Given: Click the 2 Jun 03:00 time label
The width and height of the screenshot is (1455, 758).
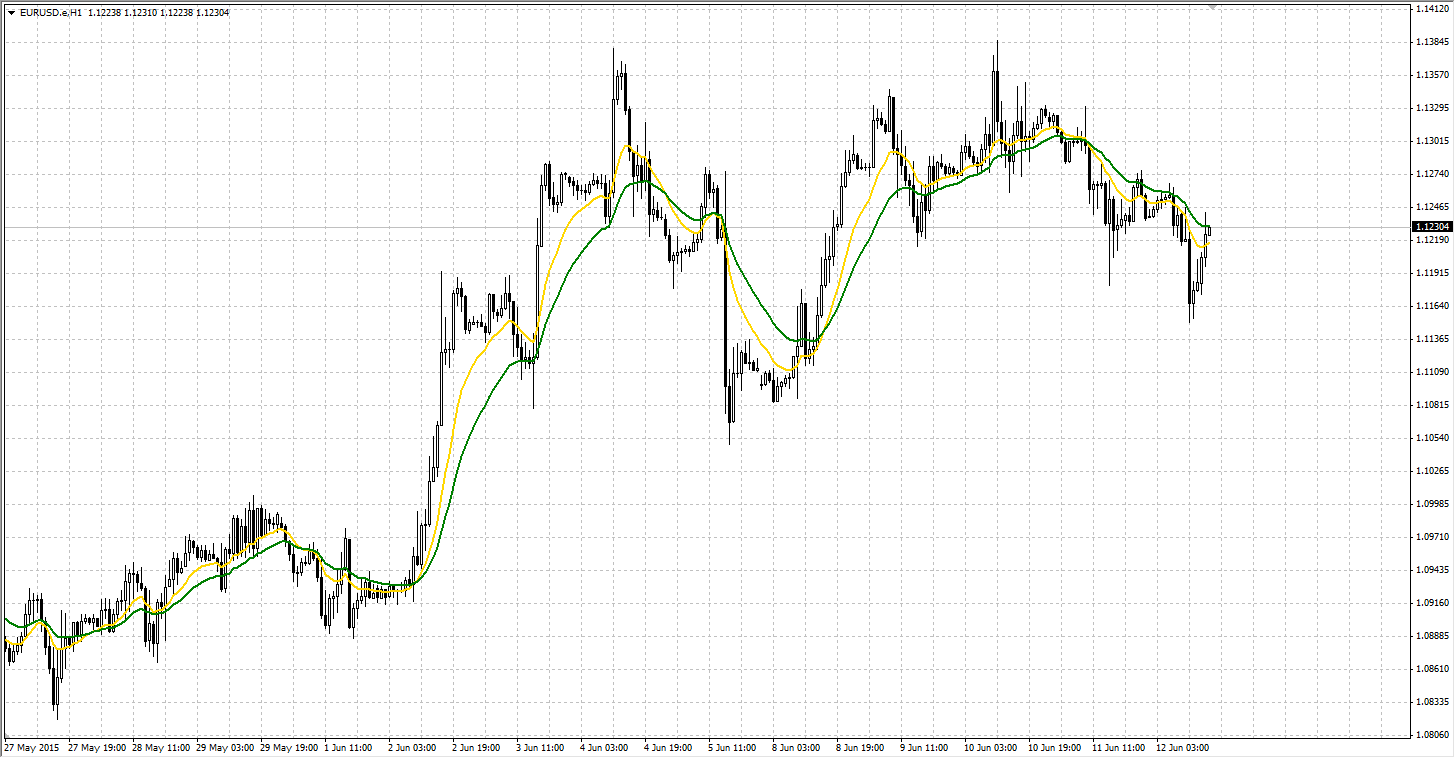Looking at the screenshot, I should pyautogui.click(x=414, y=747).
